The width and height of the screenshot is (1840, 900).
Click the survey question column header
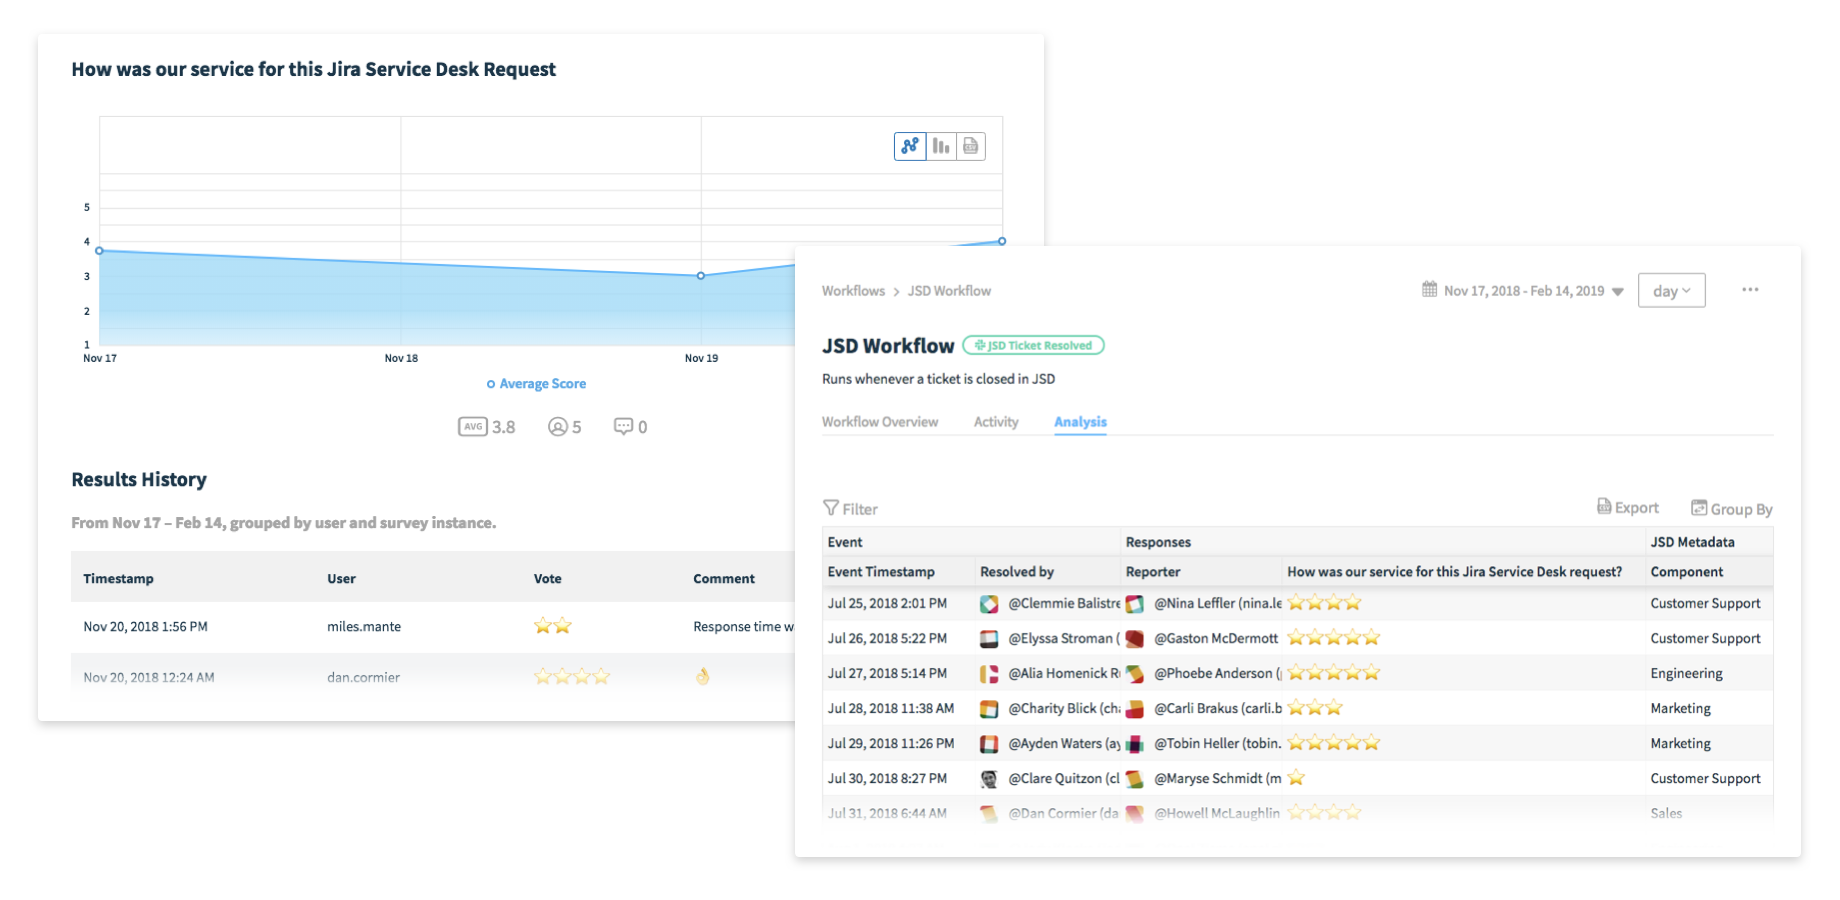(x=1454, y=572)
